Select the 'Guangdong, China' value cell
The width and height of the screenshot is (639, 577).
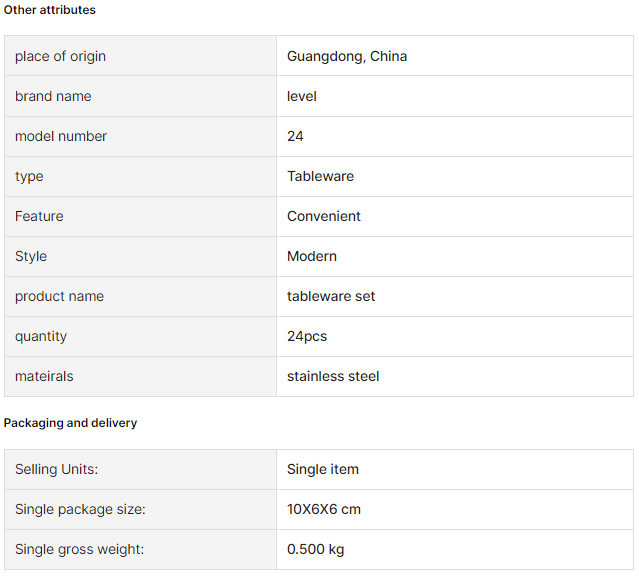pyautogui.click(x=455, y=56)
